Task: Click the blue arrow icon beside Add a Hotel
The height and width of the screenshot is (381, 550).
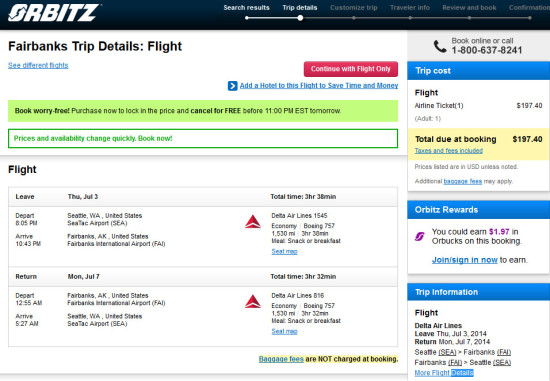Action: tap(233, 86)
